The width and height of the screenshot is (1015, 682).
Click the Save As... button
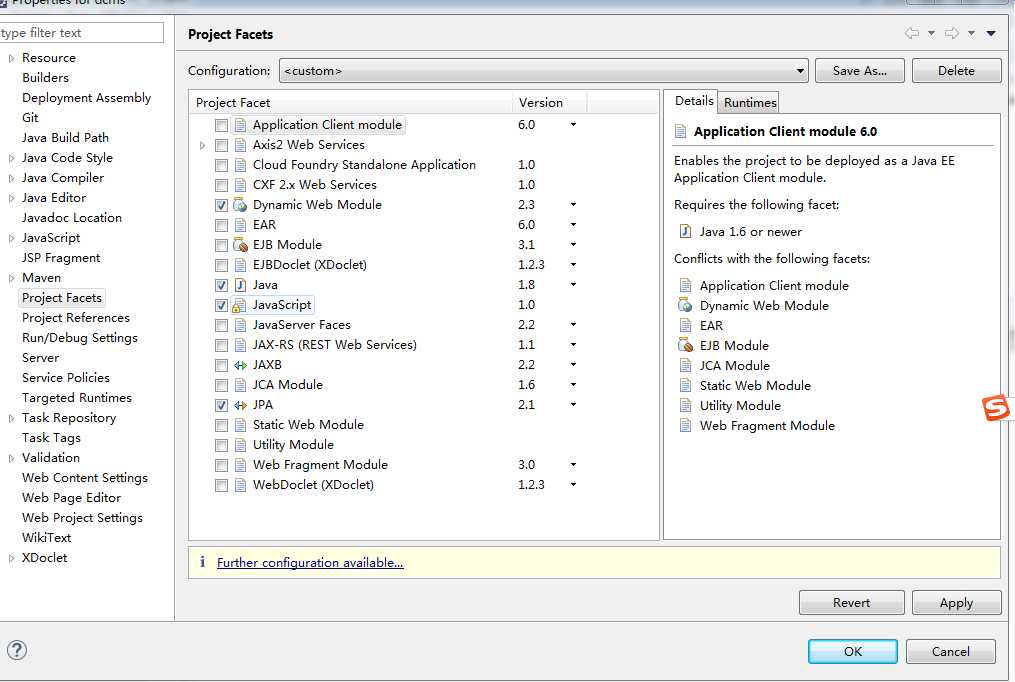(x=860, y=71)
